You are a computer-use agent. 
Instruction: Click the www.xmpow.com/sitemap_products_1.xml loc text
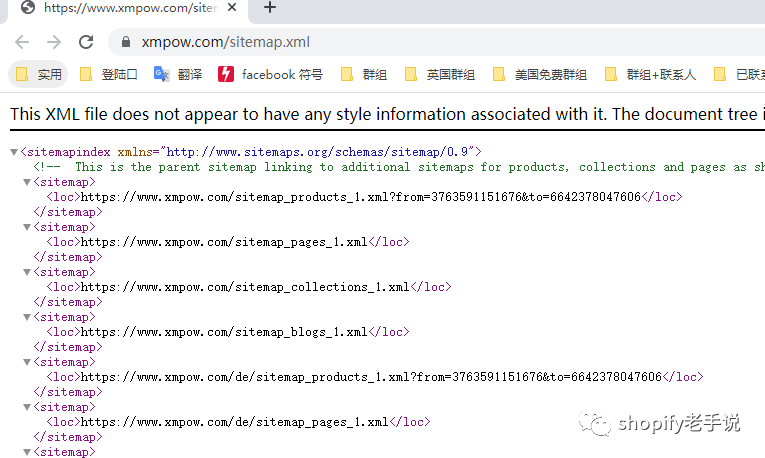pos(361,197)
